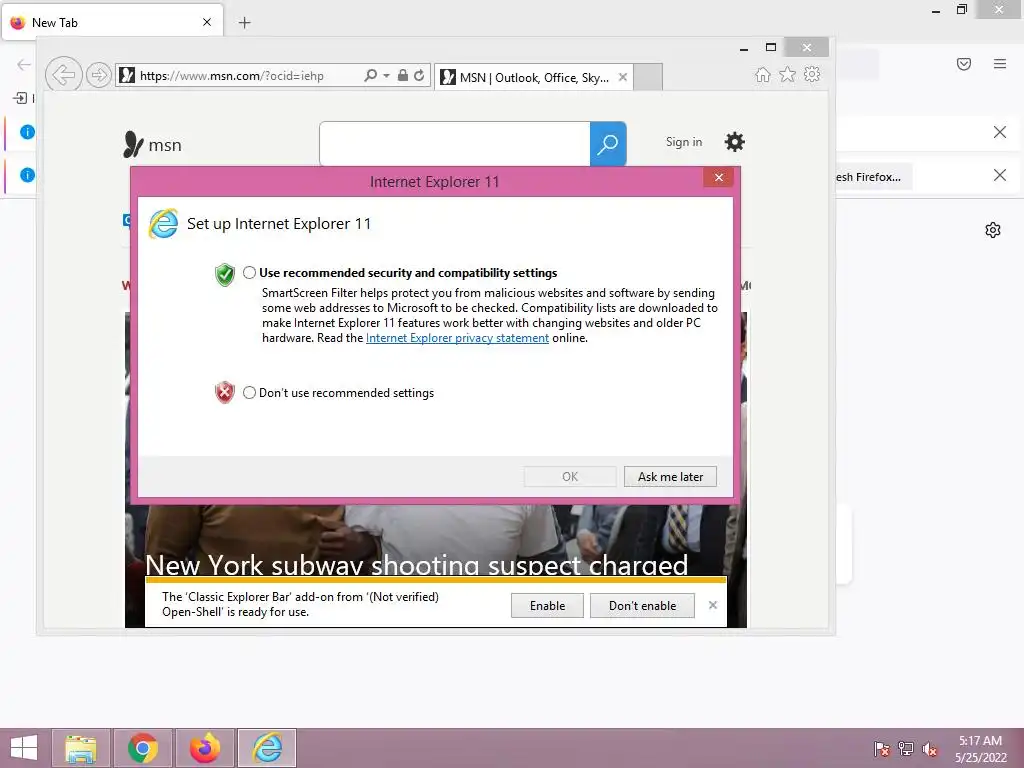Open the Action Center flag tray icon
The height and width of the screenshot is (768, 1024).
(882, 749)
